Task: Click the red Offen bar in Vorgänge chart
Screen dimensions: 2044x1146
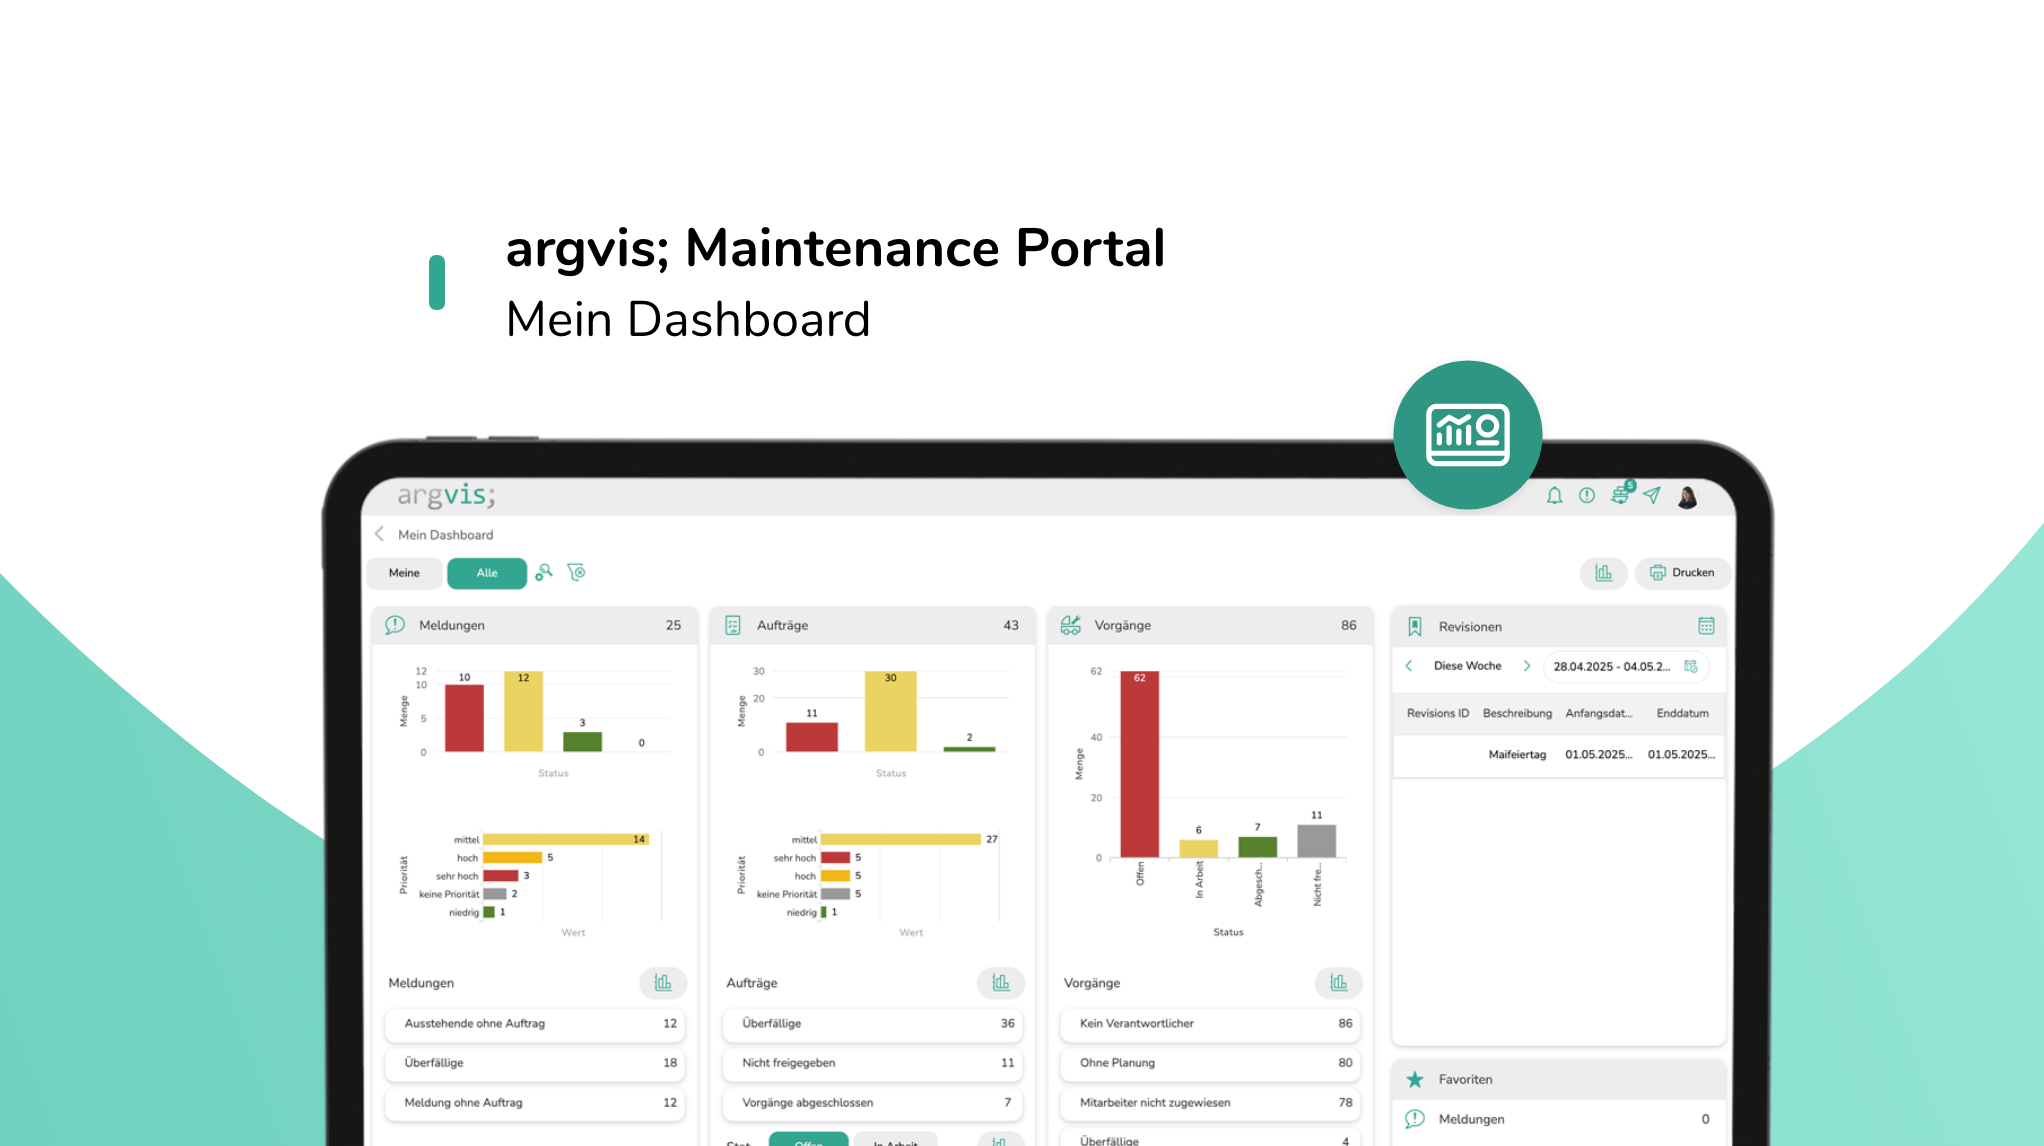Action: click(x=1139, y=765)
